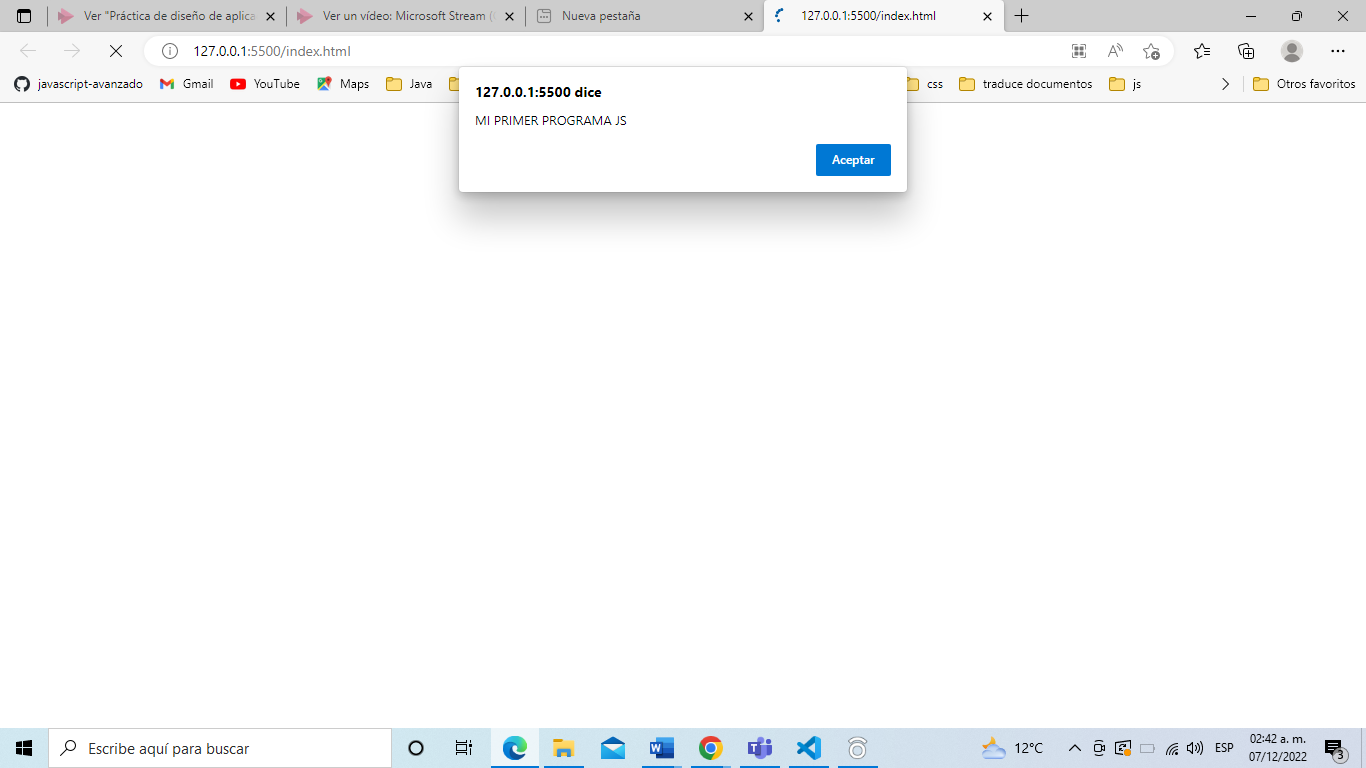The width and height of the screenshot is (1366, 768).
Task: Open Google Chrome from taskbar
Action: pyautogui.click(x=711, y=748)
